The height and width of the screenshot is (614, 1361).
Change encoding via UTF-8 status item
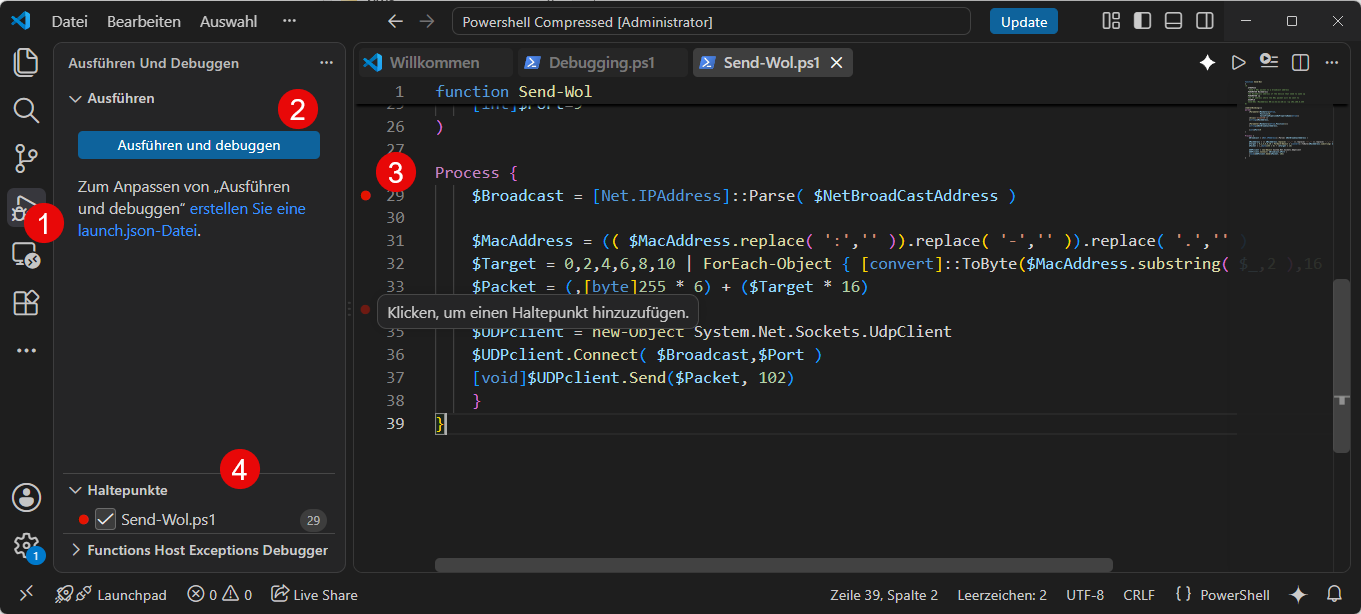(x=1085, y=594)
